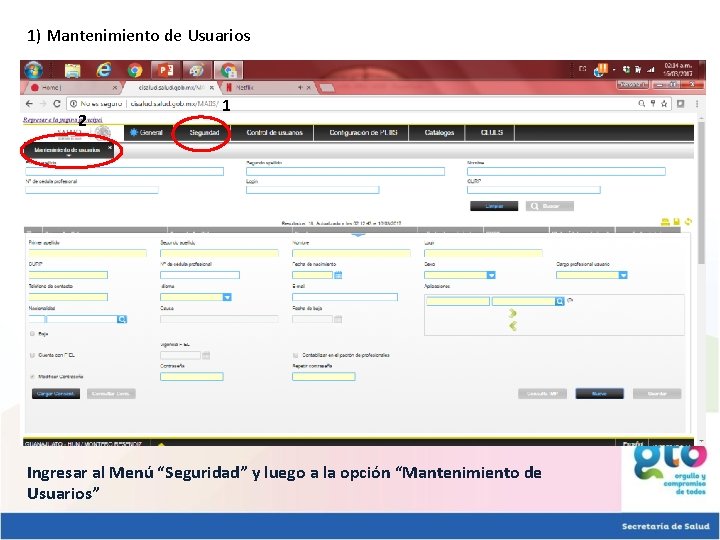Open the Fecha de nacimiento calendar picker

(338, 275)
